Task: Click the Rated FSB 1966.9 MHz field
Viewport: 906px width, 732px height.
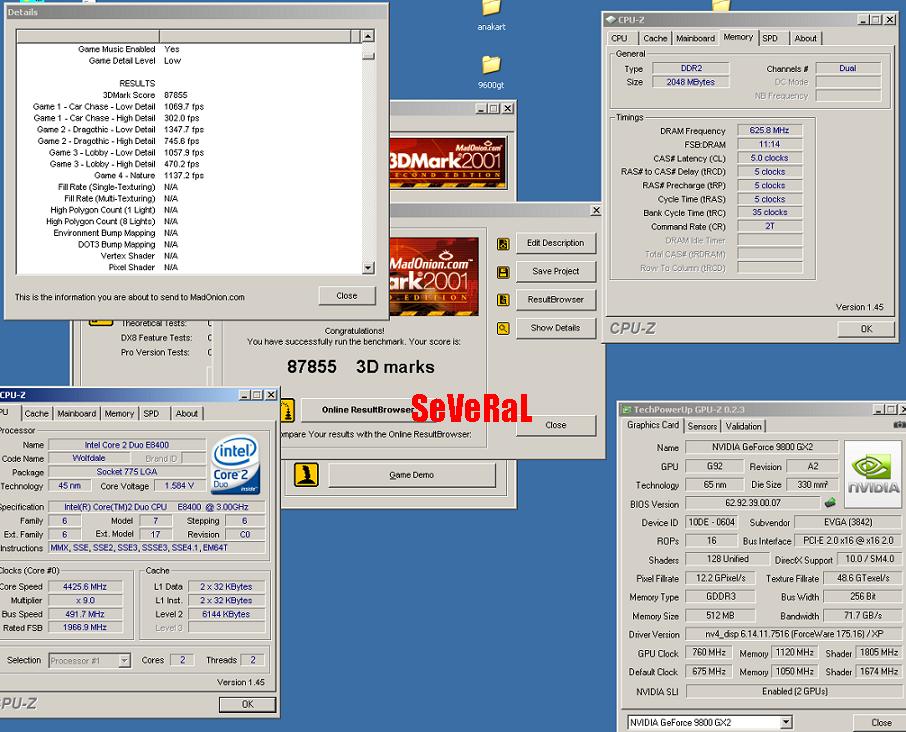Action: [85, 627]
